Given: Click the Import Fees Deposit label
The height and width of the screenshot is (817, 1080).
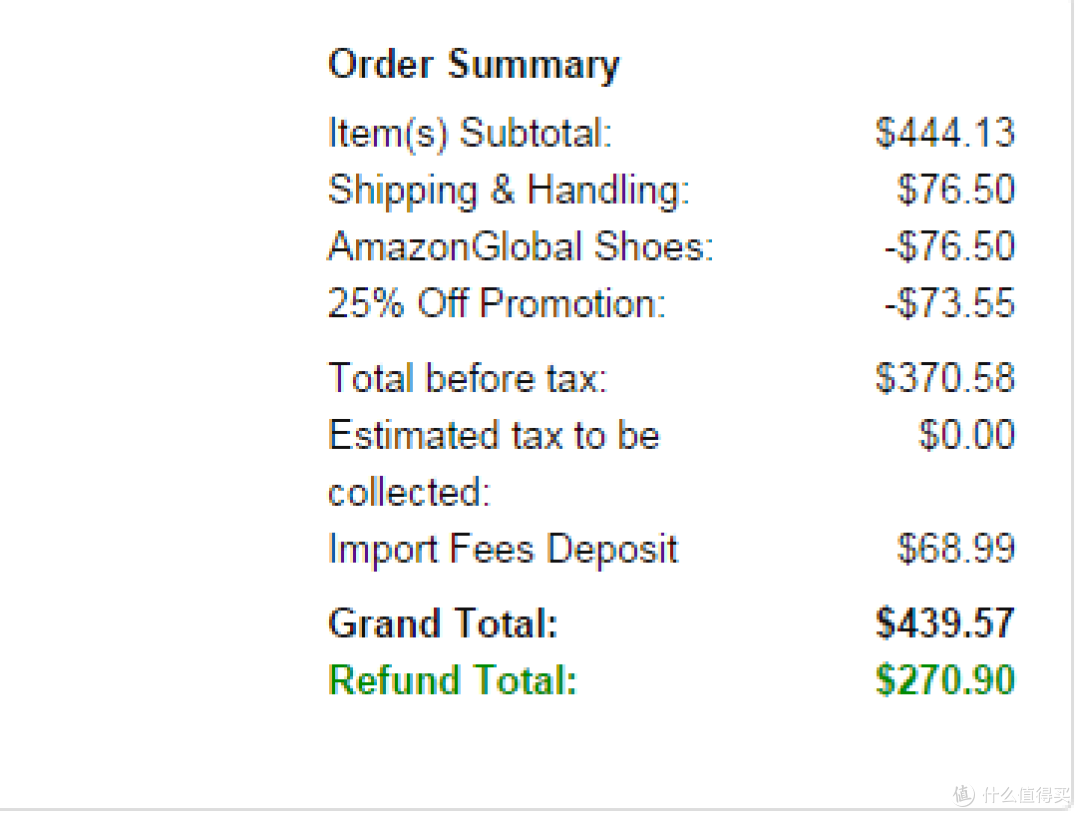Looking at the screenshot, I should pyautogui.click(x=503, y=550).
